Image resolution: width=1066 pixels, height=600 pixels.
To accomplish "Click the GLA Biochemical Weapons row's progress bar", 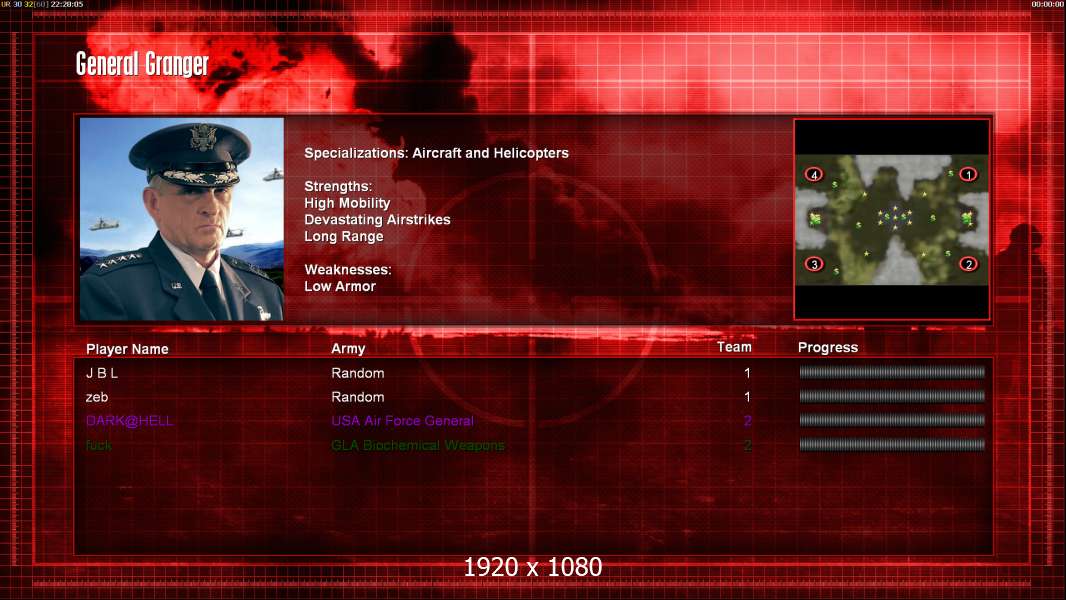I will [892, 444].
